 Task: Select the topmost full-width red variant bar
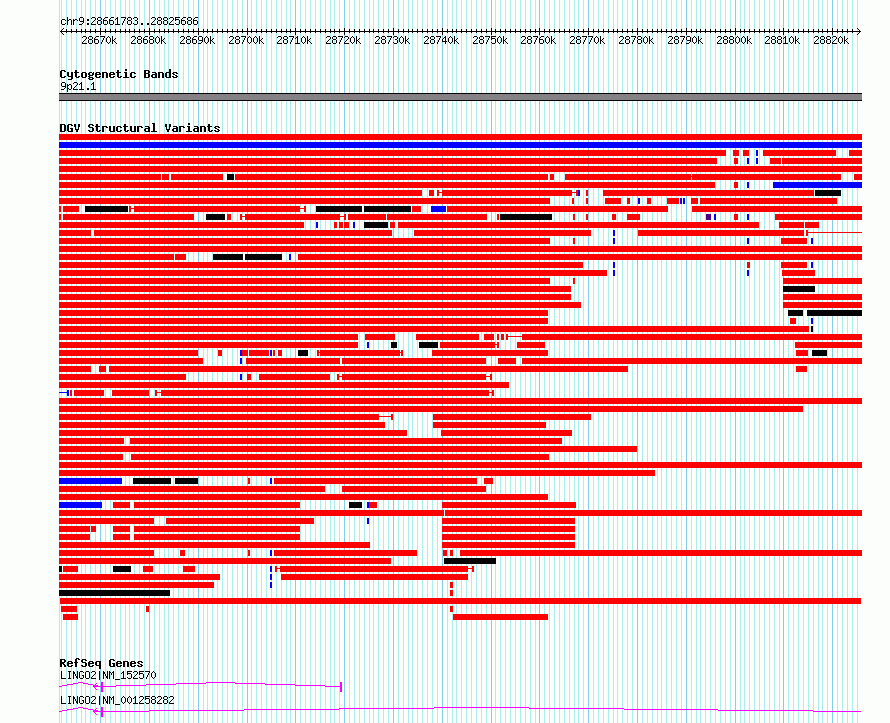[x=460, y=137]
